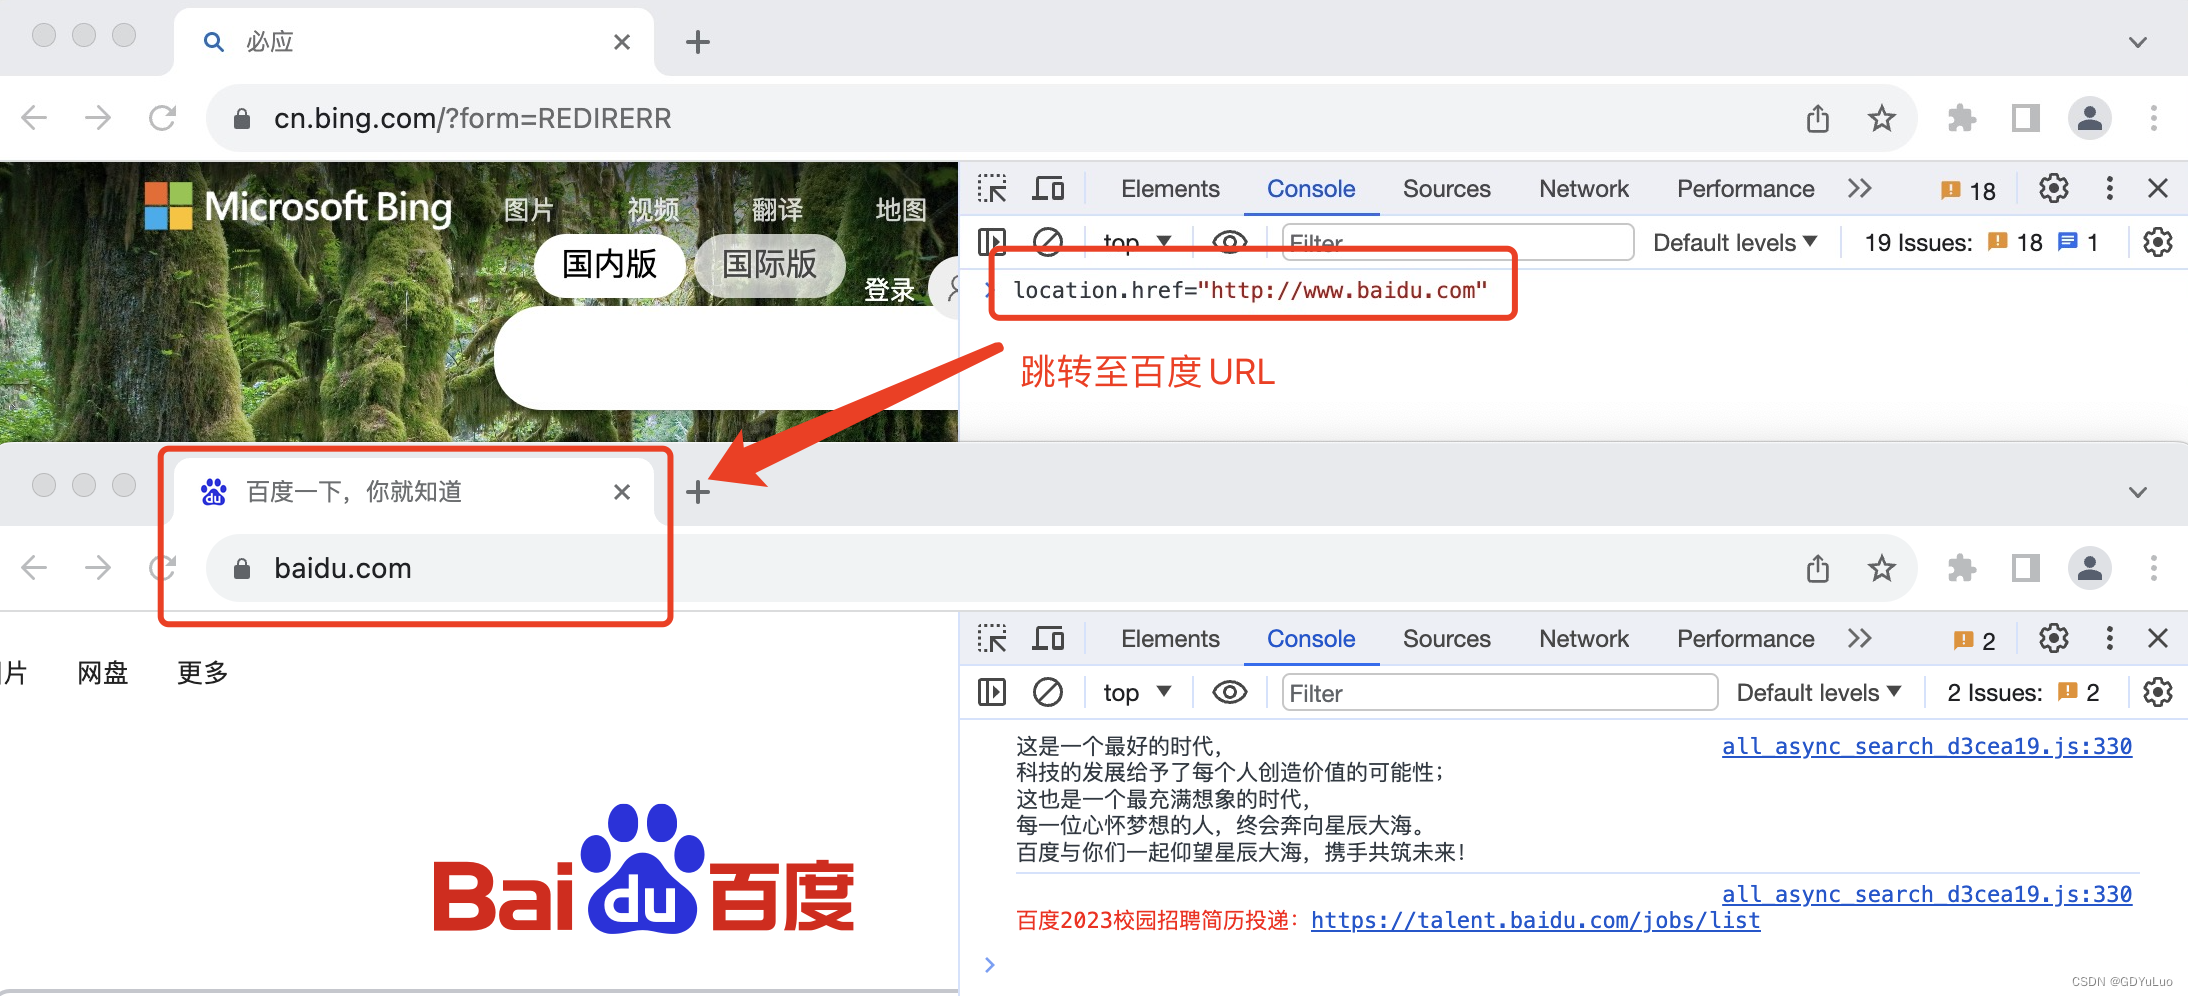
Task: Open the 更多 link on the Baidu page
Action: tap(203, 673)
